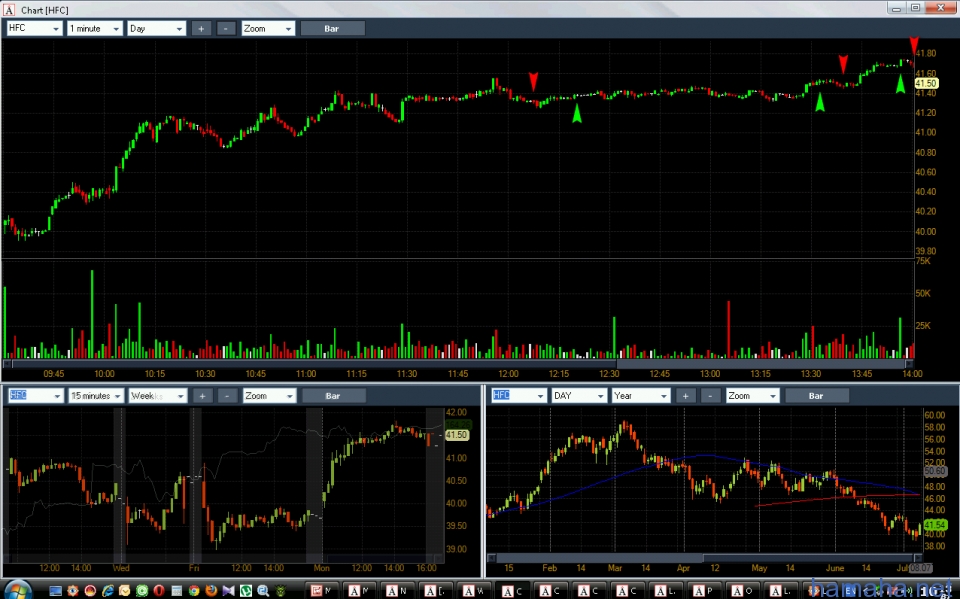This screenshot has height=599, width=960.
Task: Click the plus button in the daily chart toolbar
Action: (x=685, y=396)
